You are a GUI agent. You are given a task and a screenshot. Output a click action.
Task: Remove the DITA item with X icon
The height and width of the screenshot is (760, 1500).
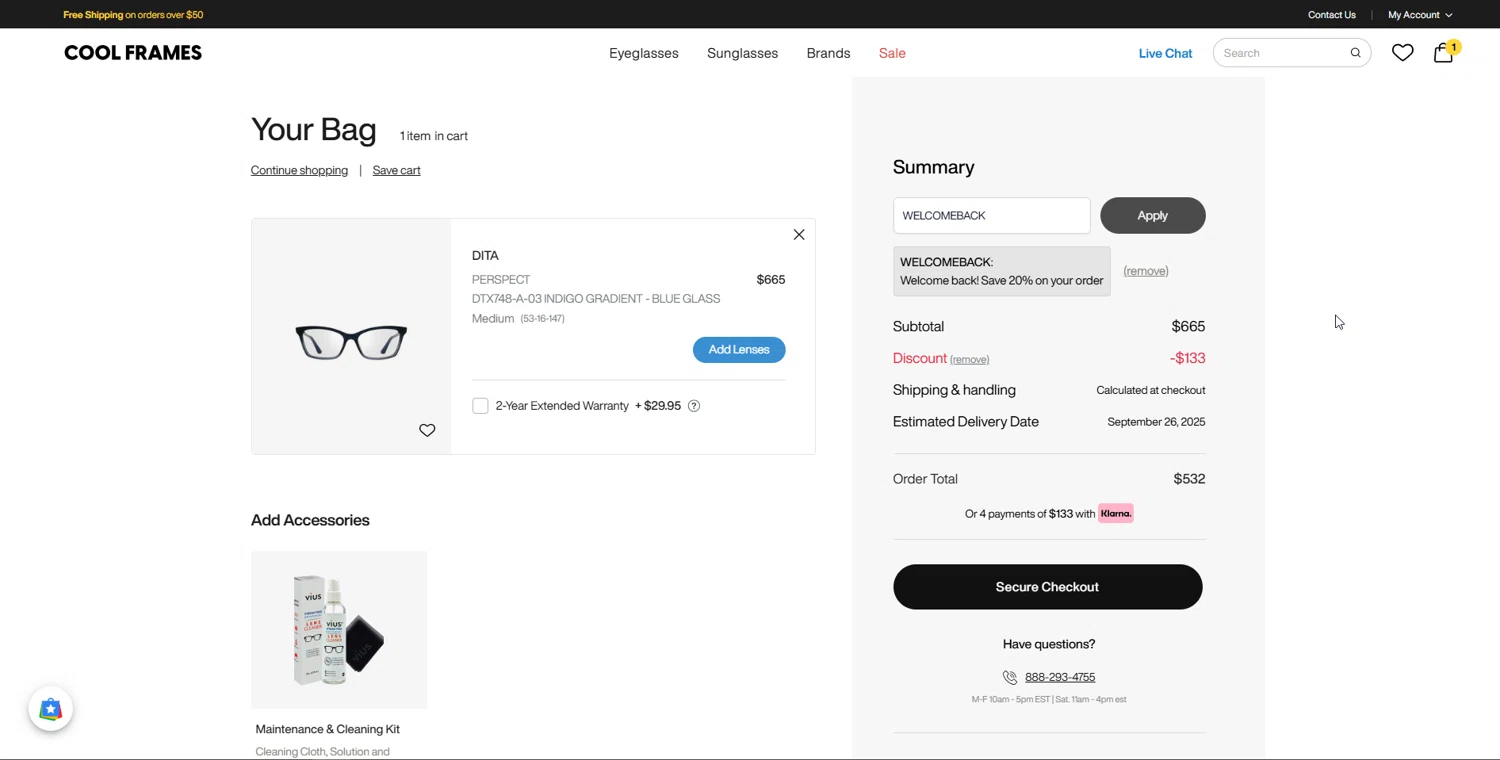[799, 235]
